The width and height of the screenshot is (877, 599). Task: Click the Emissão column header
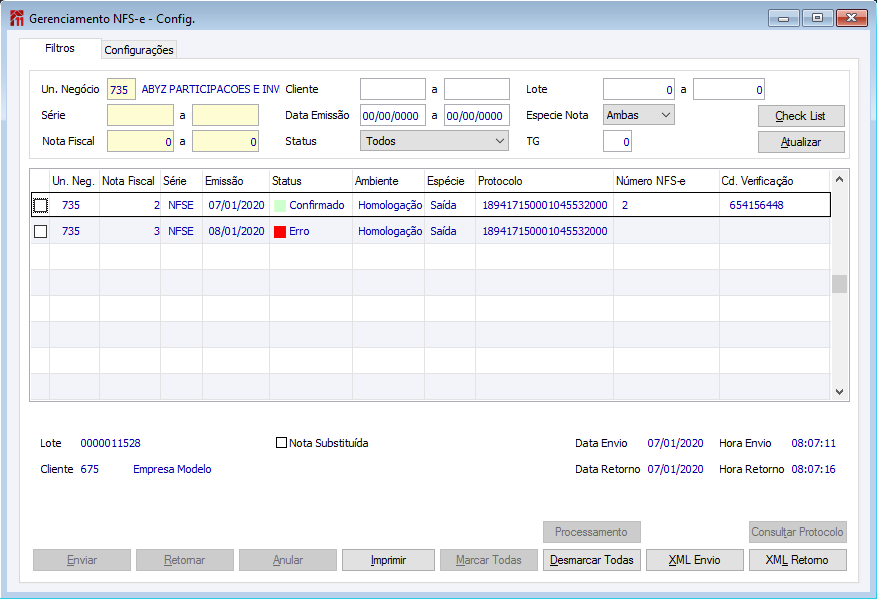[x=236, y=181]
